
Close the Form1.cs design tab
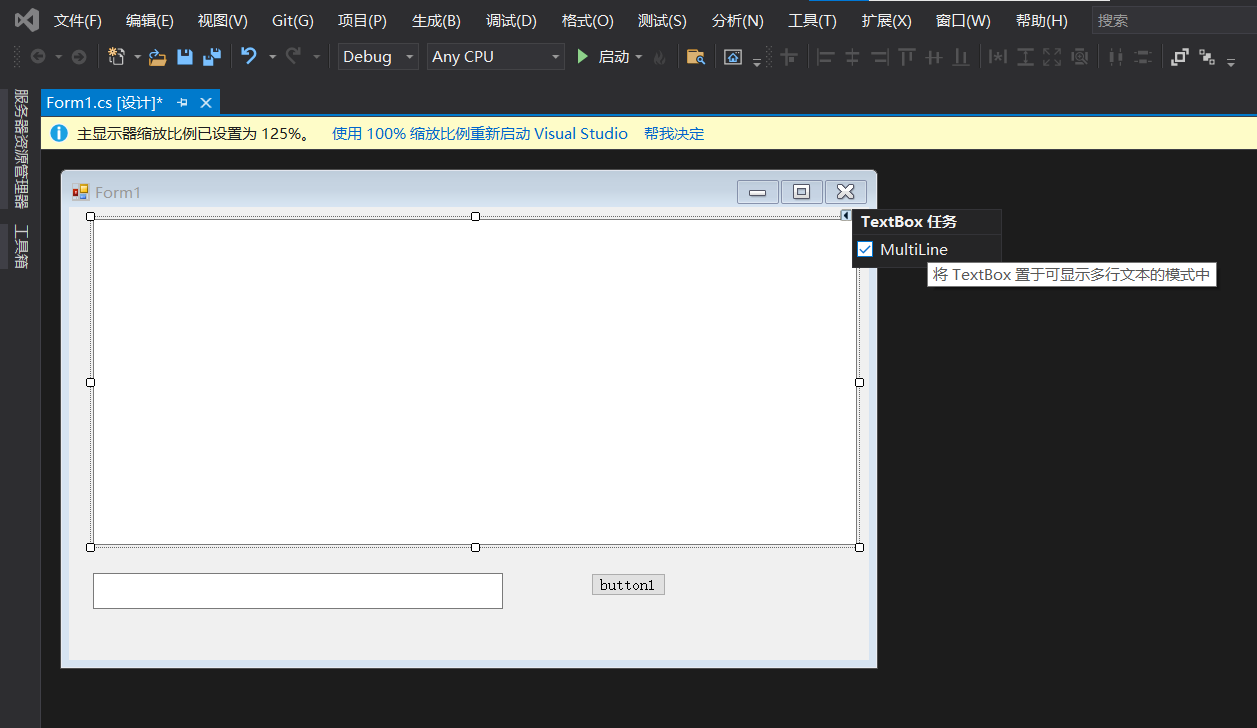[x=206, y=103]
